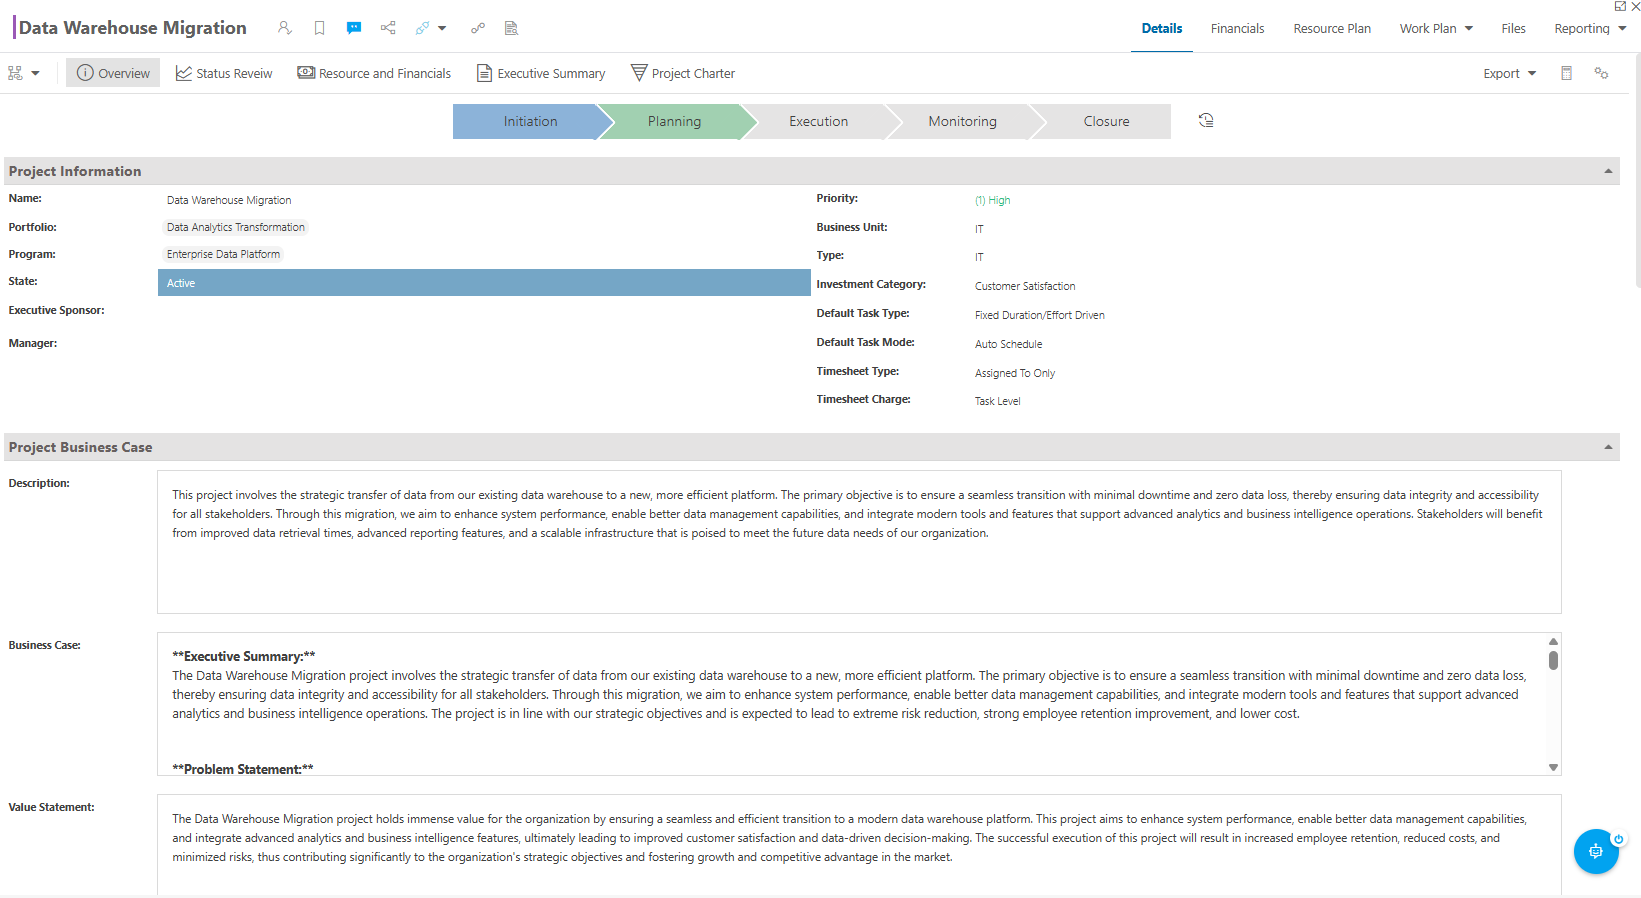Viewport: 1641px width, 898px height.
Task: Click the print icon next to Export
Action: 1567,73
